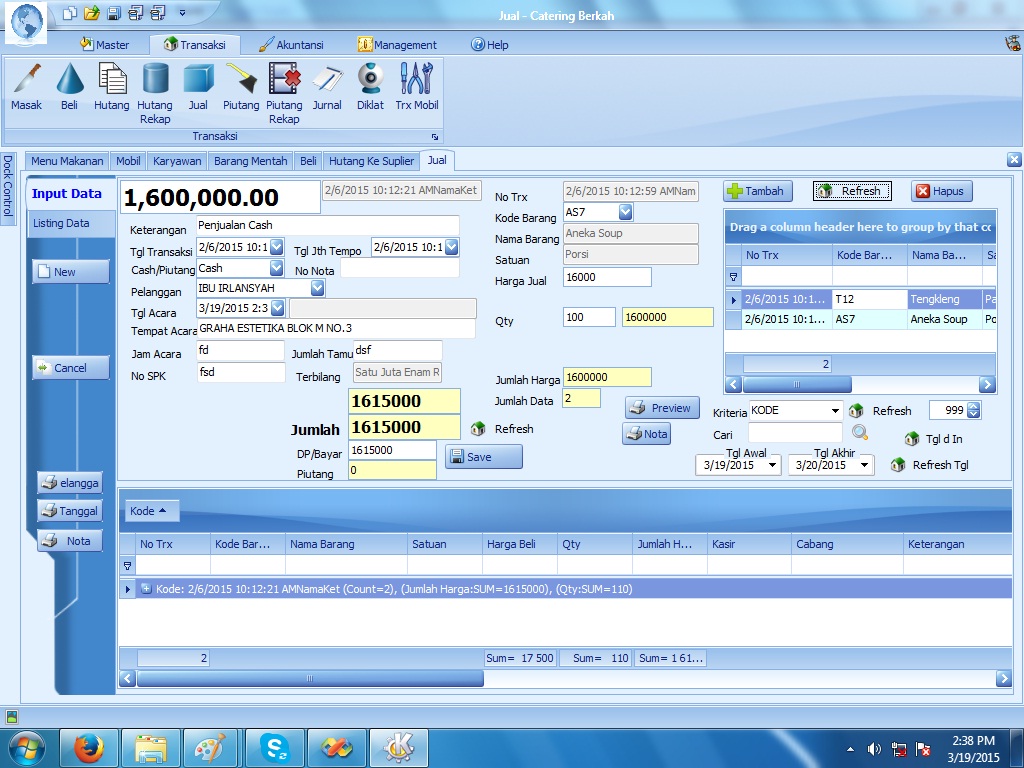Open the Cash/Piutang combo box
The image size is (1024, 768).
pos(277,268)
